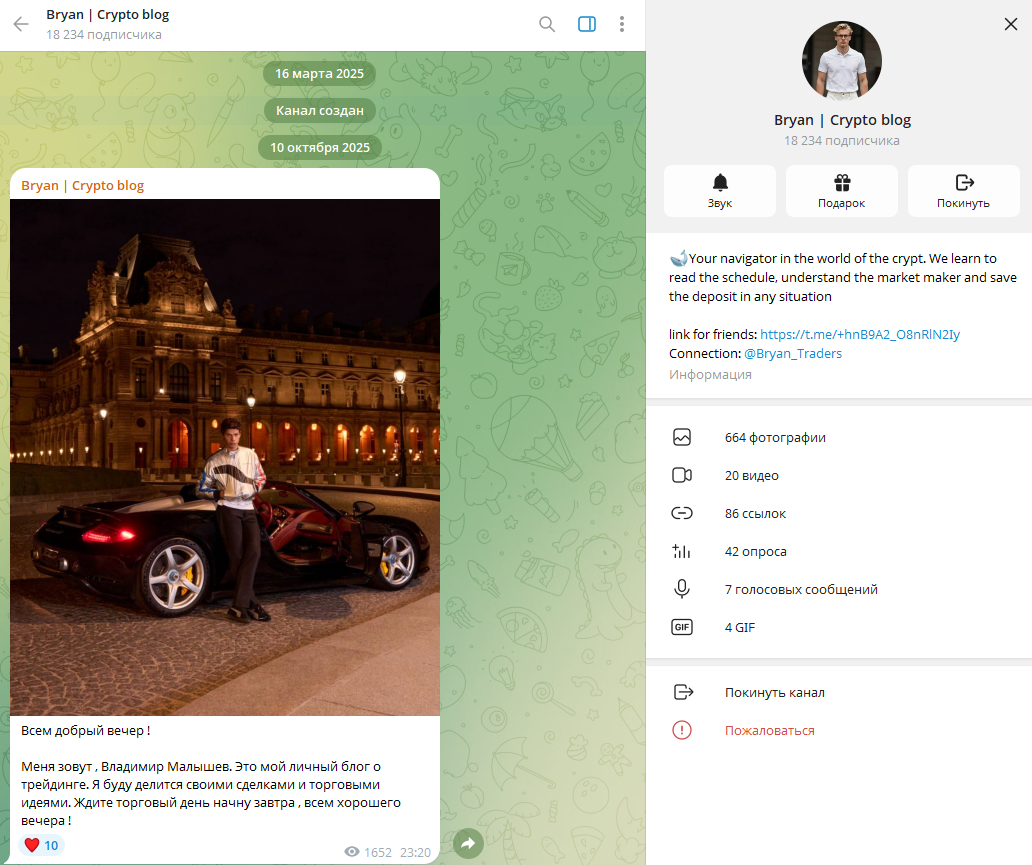Image resolution: width=1032 pixels, height=865 pixels.
Task: Open the 4 GIF section
Action: click(739, 627)
